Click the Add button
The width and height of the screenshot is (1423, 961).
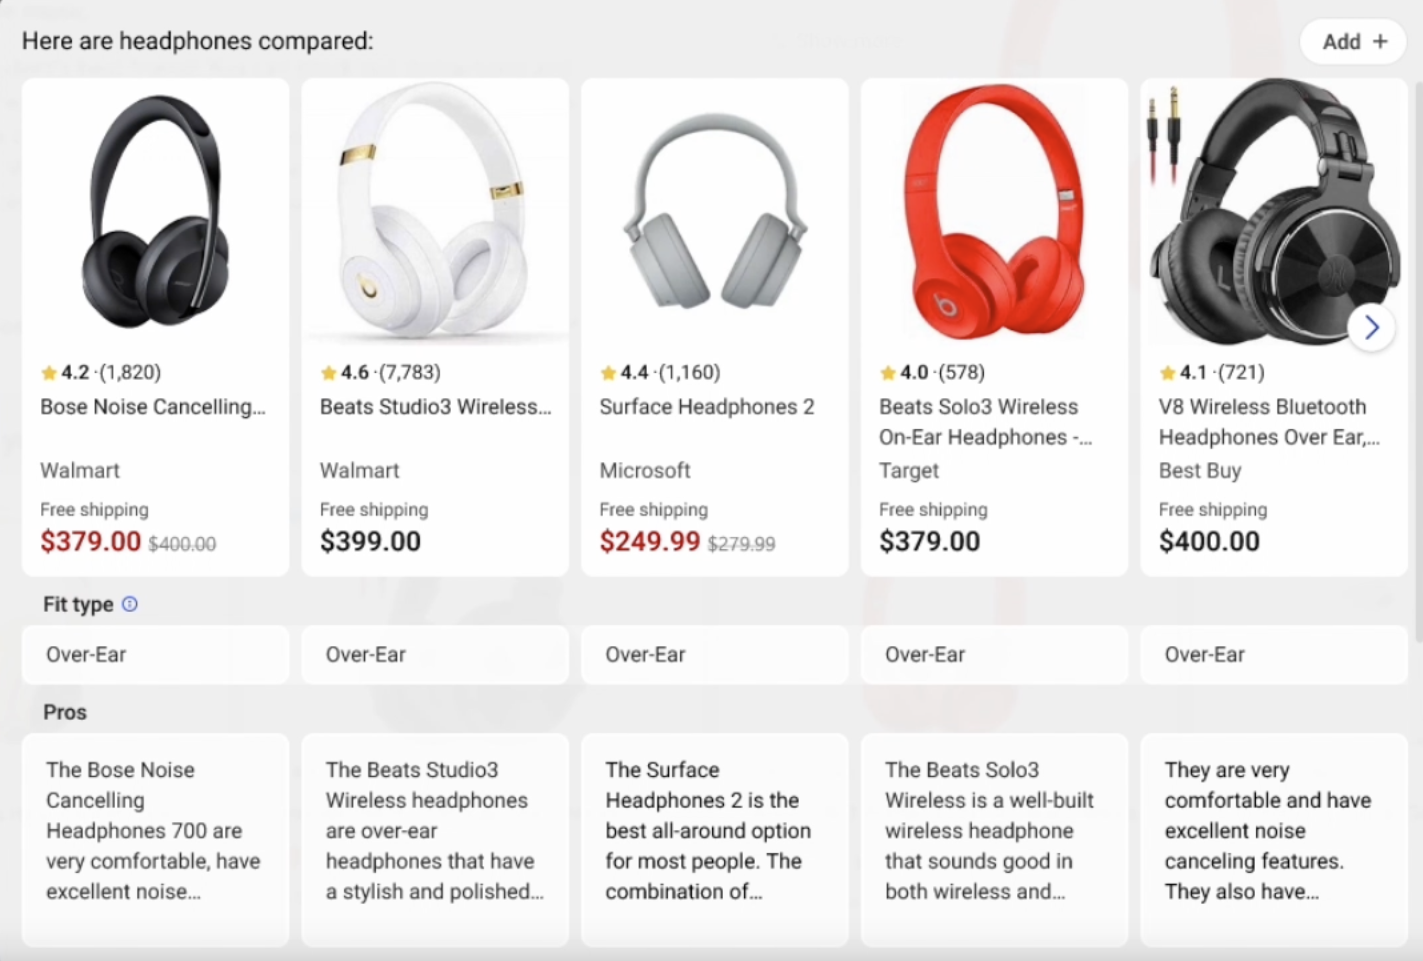point(1353,42)
